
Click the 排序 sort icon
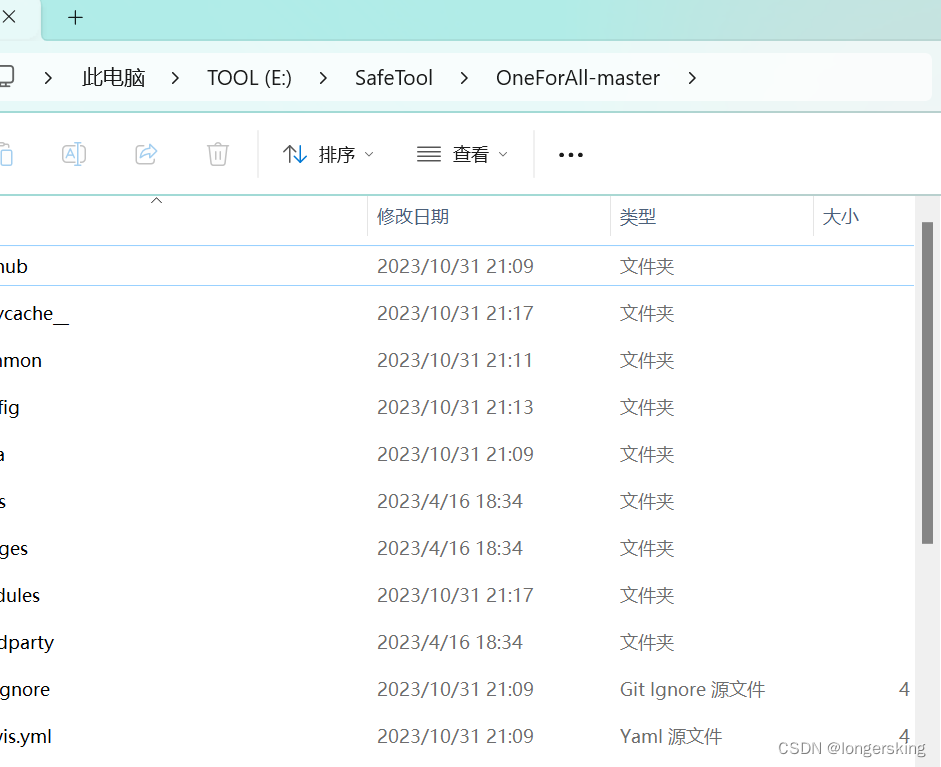(296, 154)
